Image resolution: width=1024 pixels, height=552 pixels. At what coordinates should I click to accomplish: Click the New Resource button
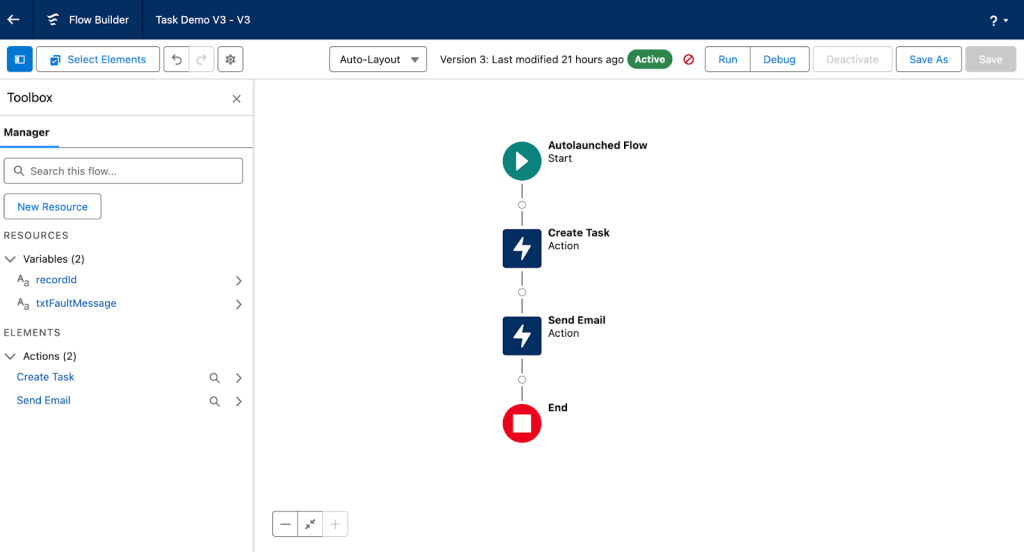point(52,206)
